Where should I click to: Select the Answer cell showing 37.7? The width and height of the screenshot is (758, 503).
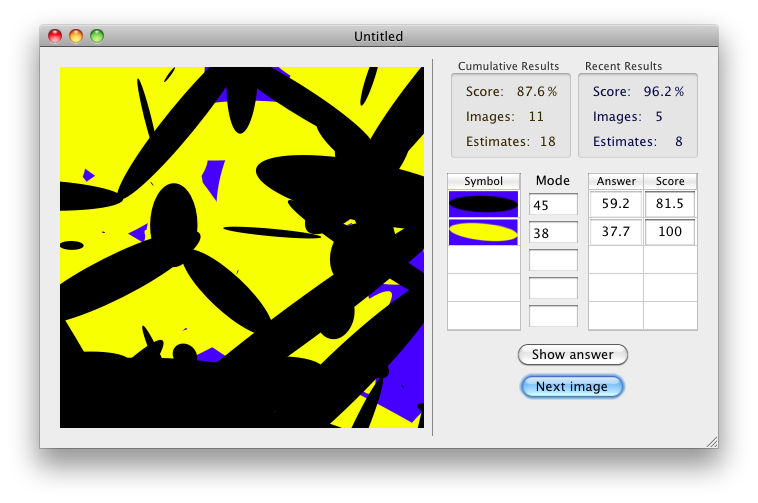point(615,232)
